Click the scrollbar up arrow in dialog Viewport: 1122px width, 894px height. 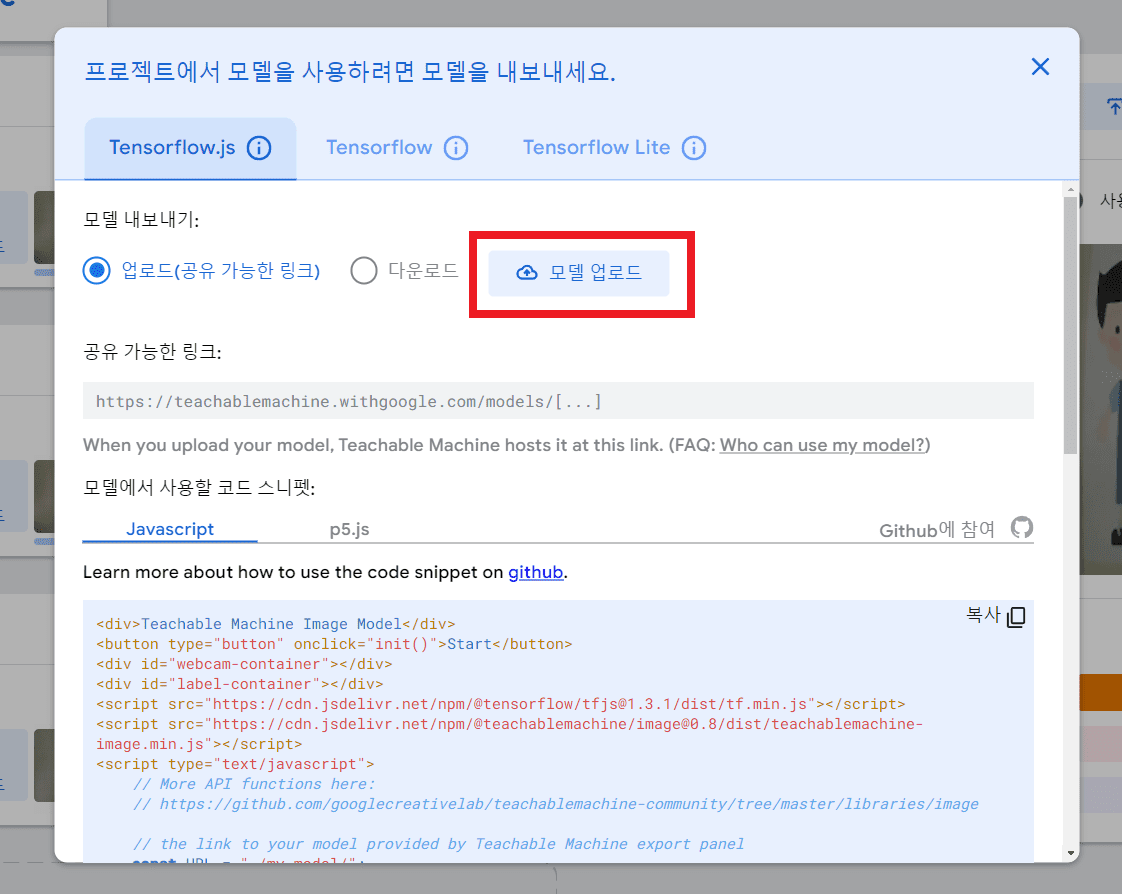[1070, 190]
